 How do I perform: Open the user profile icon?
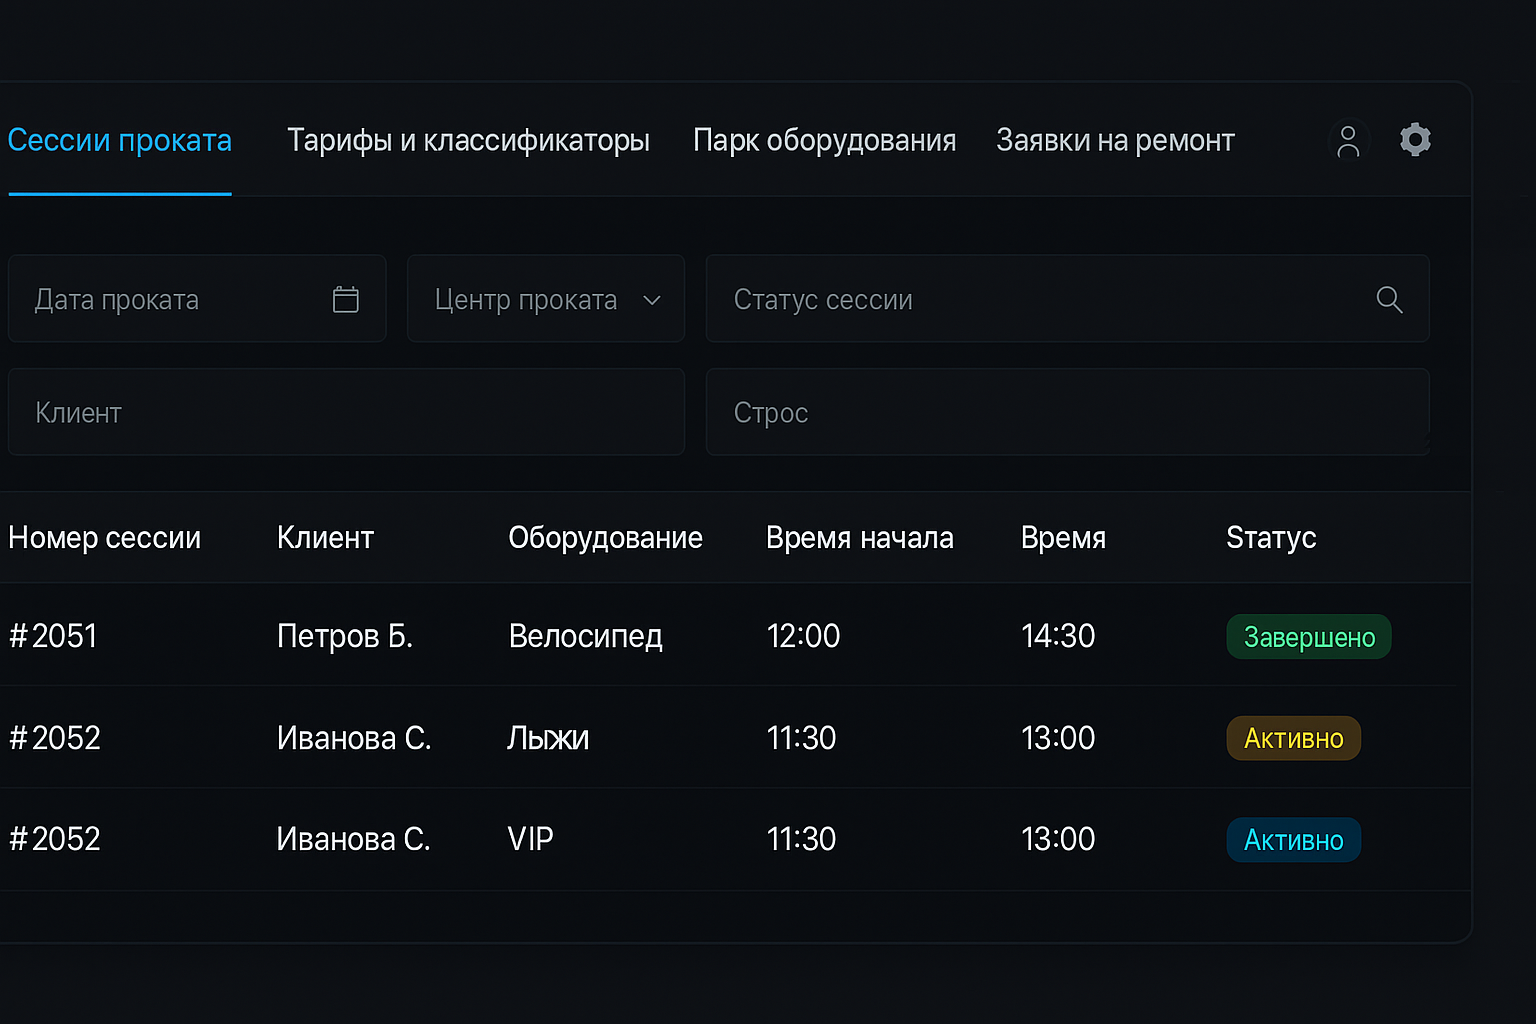click(1348, 141)
